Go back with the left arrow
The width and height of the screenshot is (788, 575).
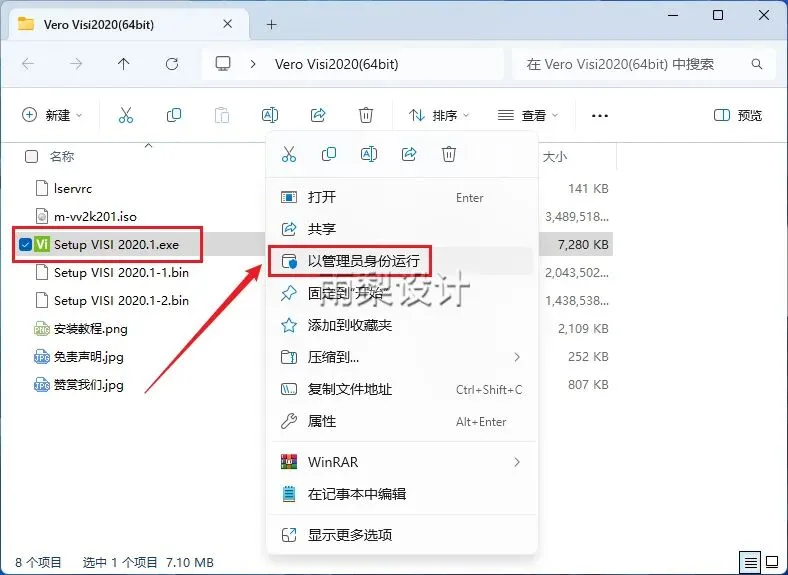click(28, 64)
